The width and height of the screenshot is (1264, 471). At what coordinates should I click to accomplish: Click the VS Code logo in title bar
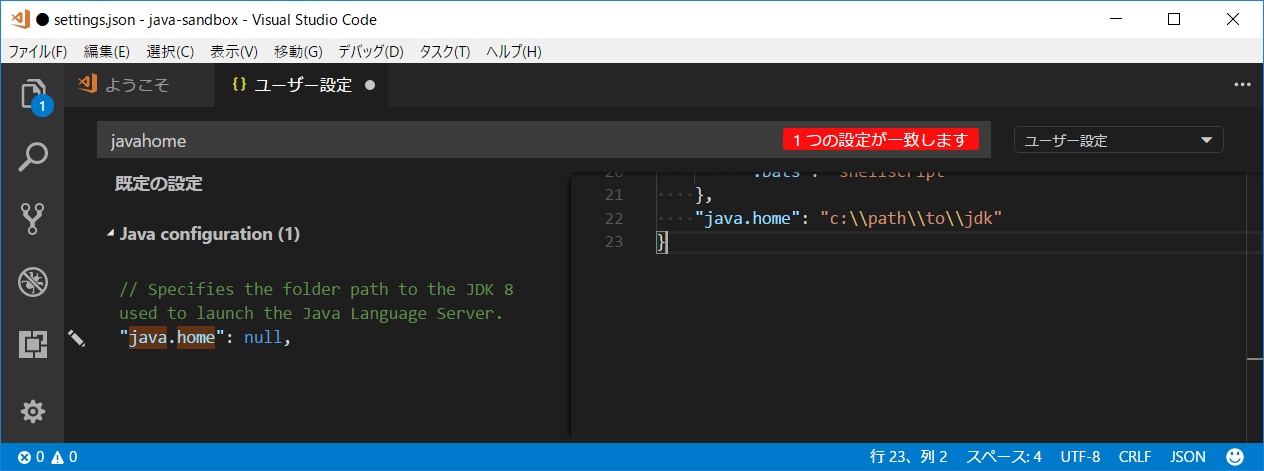click(x=19, y=19)
